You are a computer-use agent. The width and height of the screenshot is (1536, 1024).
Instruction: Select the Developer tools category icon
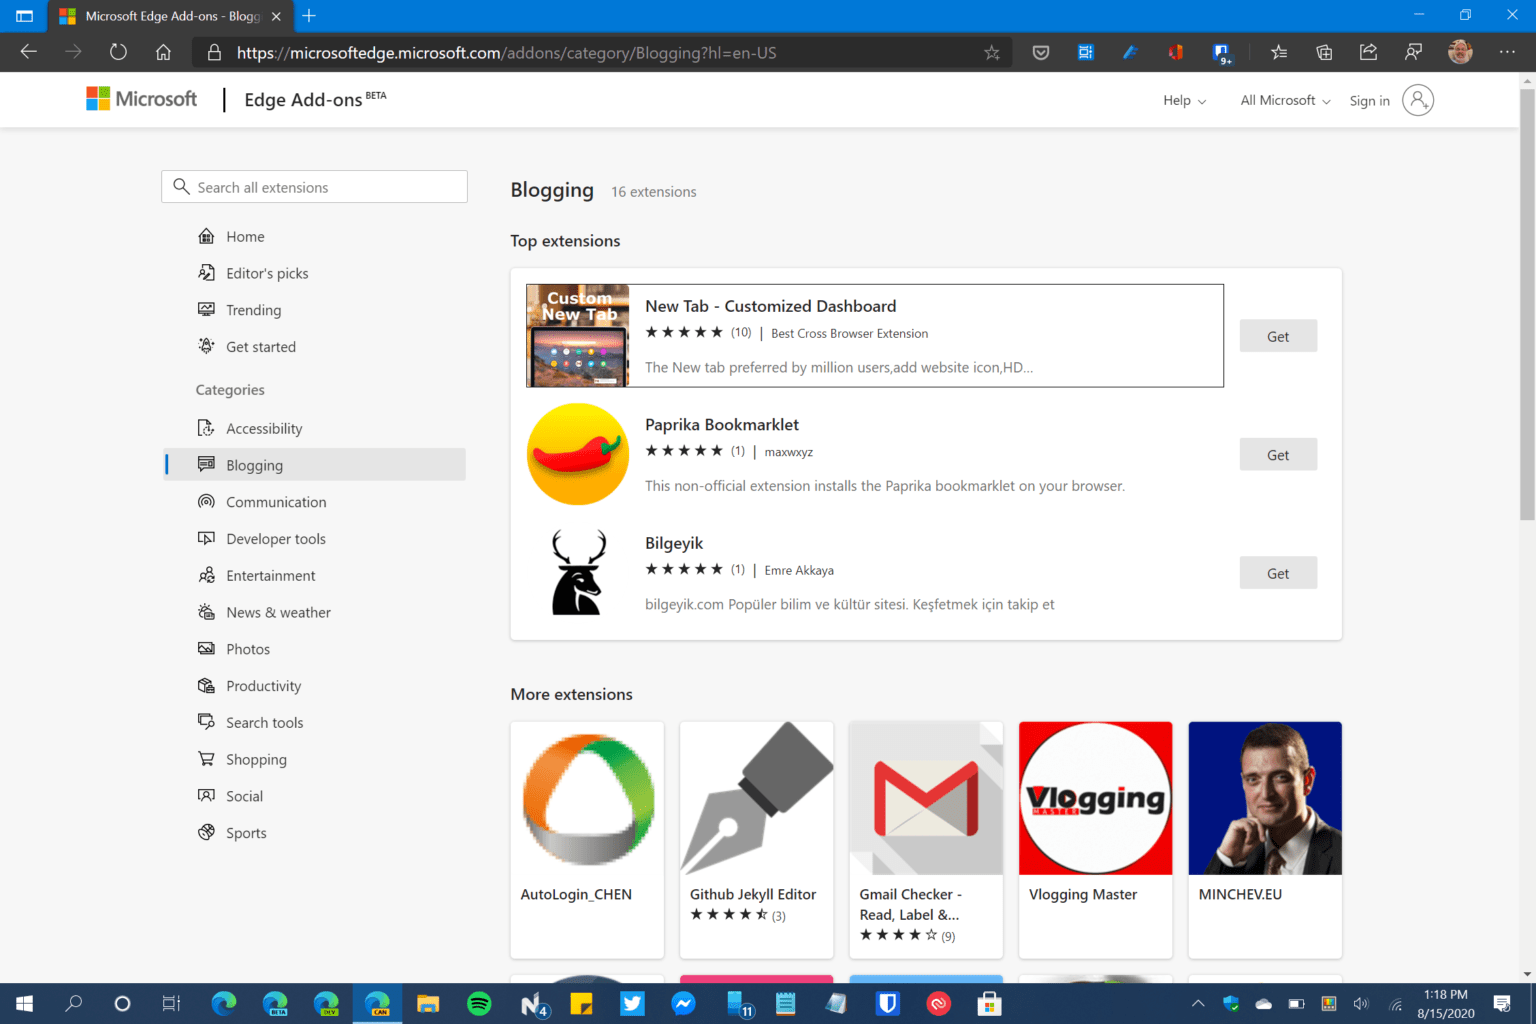click(x=206, y=538)
